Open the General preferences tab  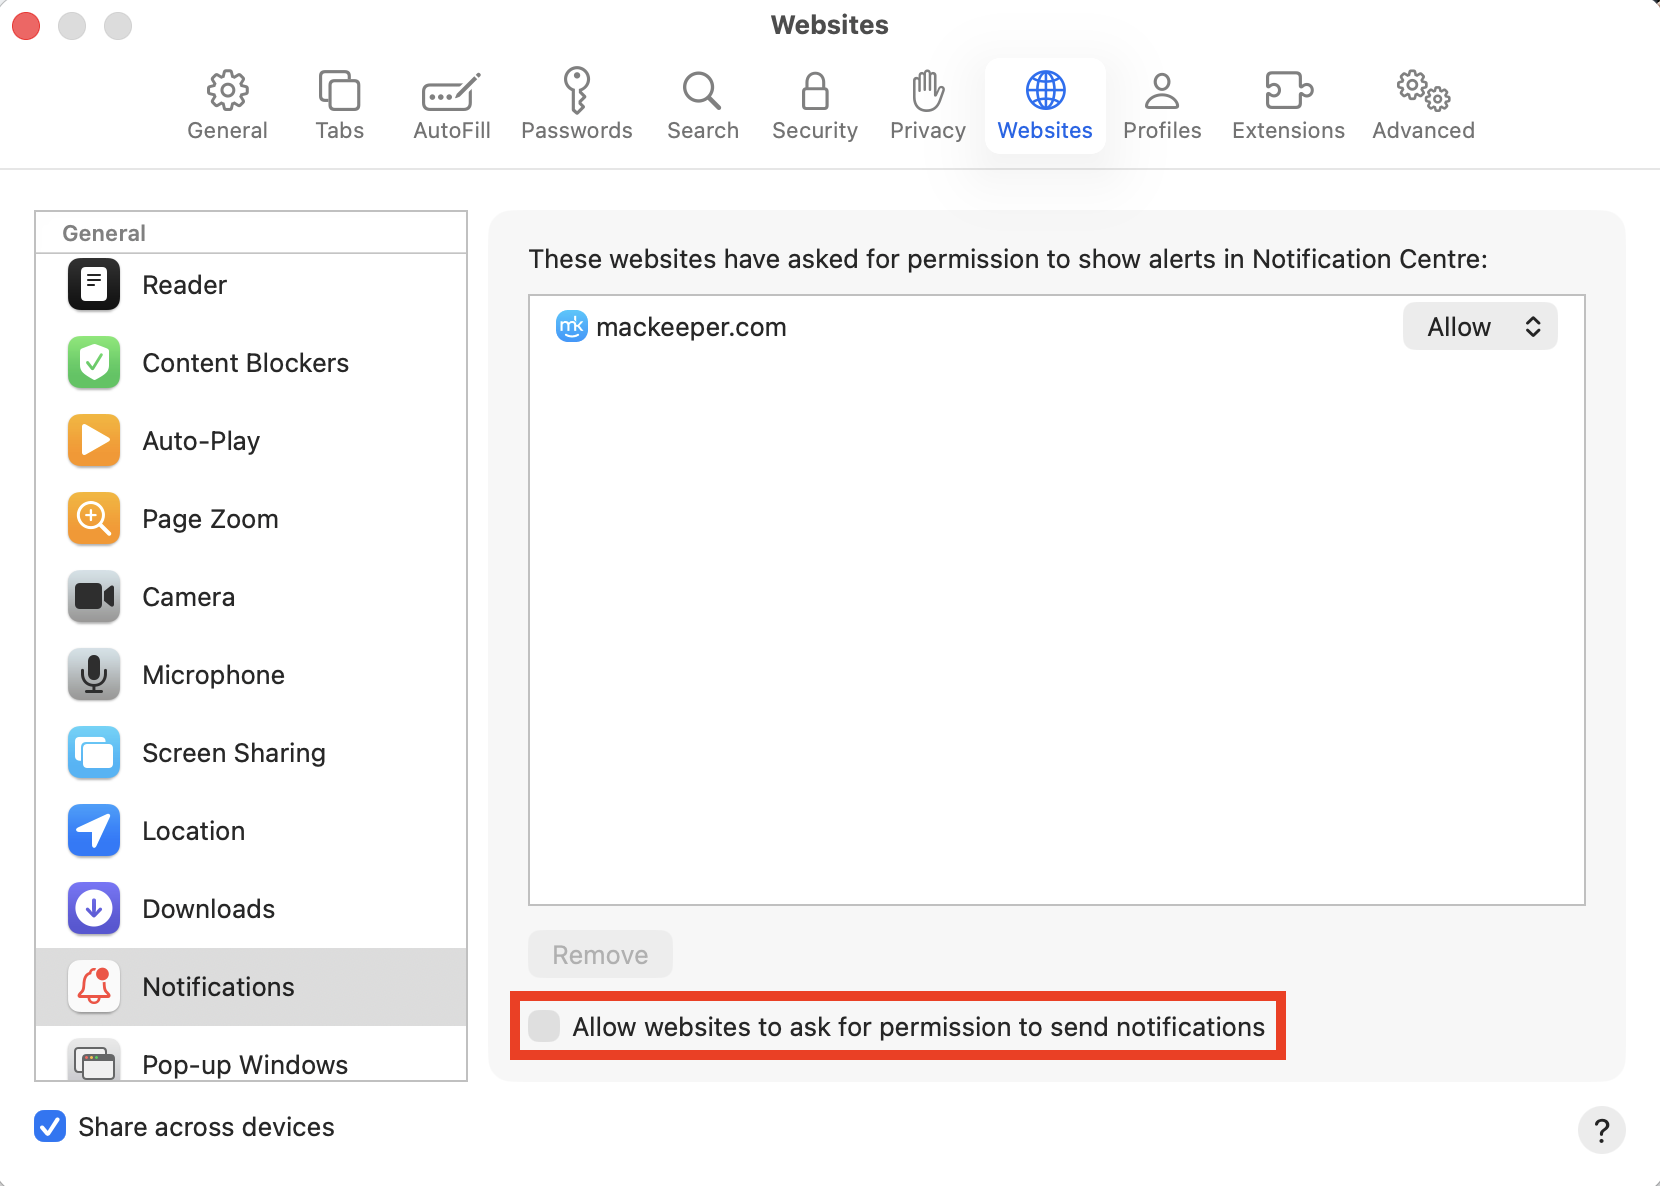pyautogui.click(x=227, y=103)
